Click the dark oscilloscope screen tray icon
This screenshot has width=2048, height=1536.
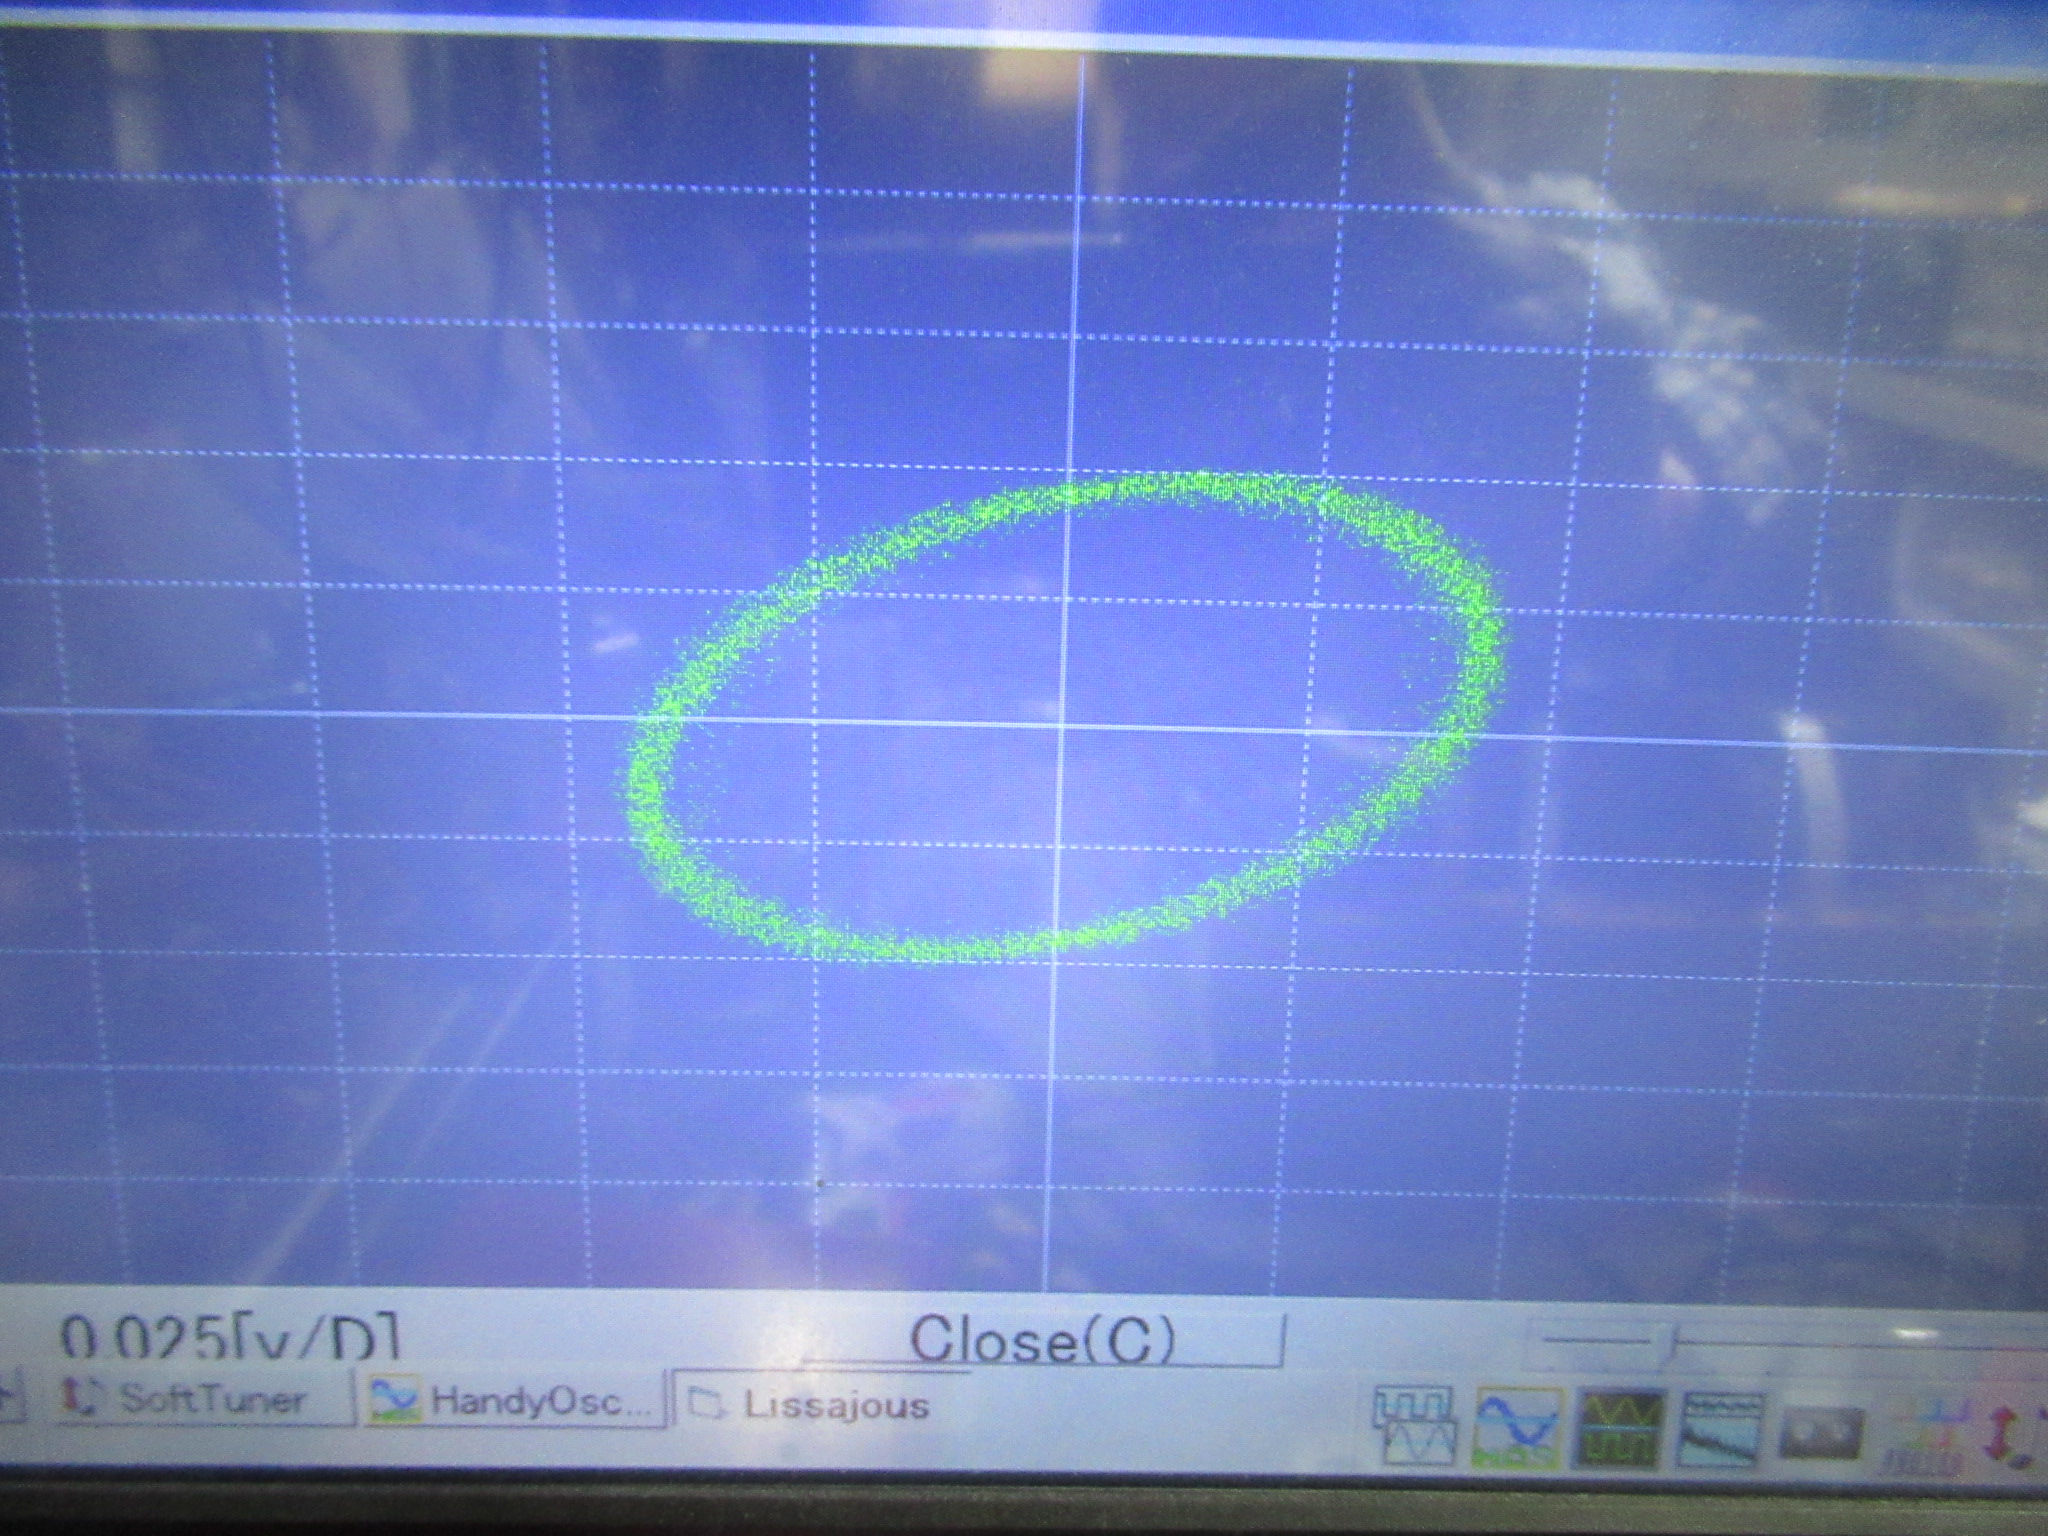1621,1427
